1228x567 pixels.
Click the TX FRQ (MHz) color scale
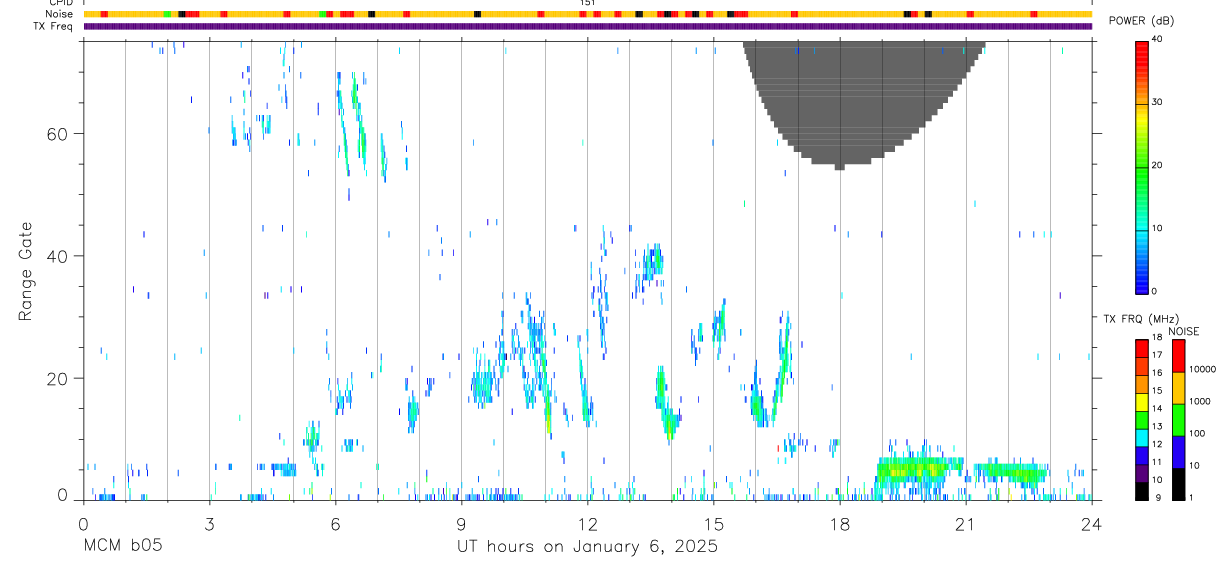(1141, 420)
